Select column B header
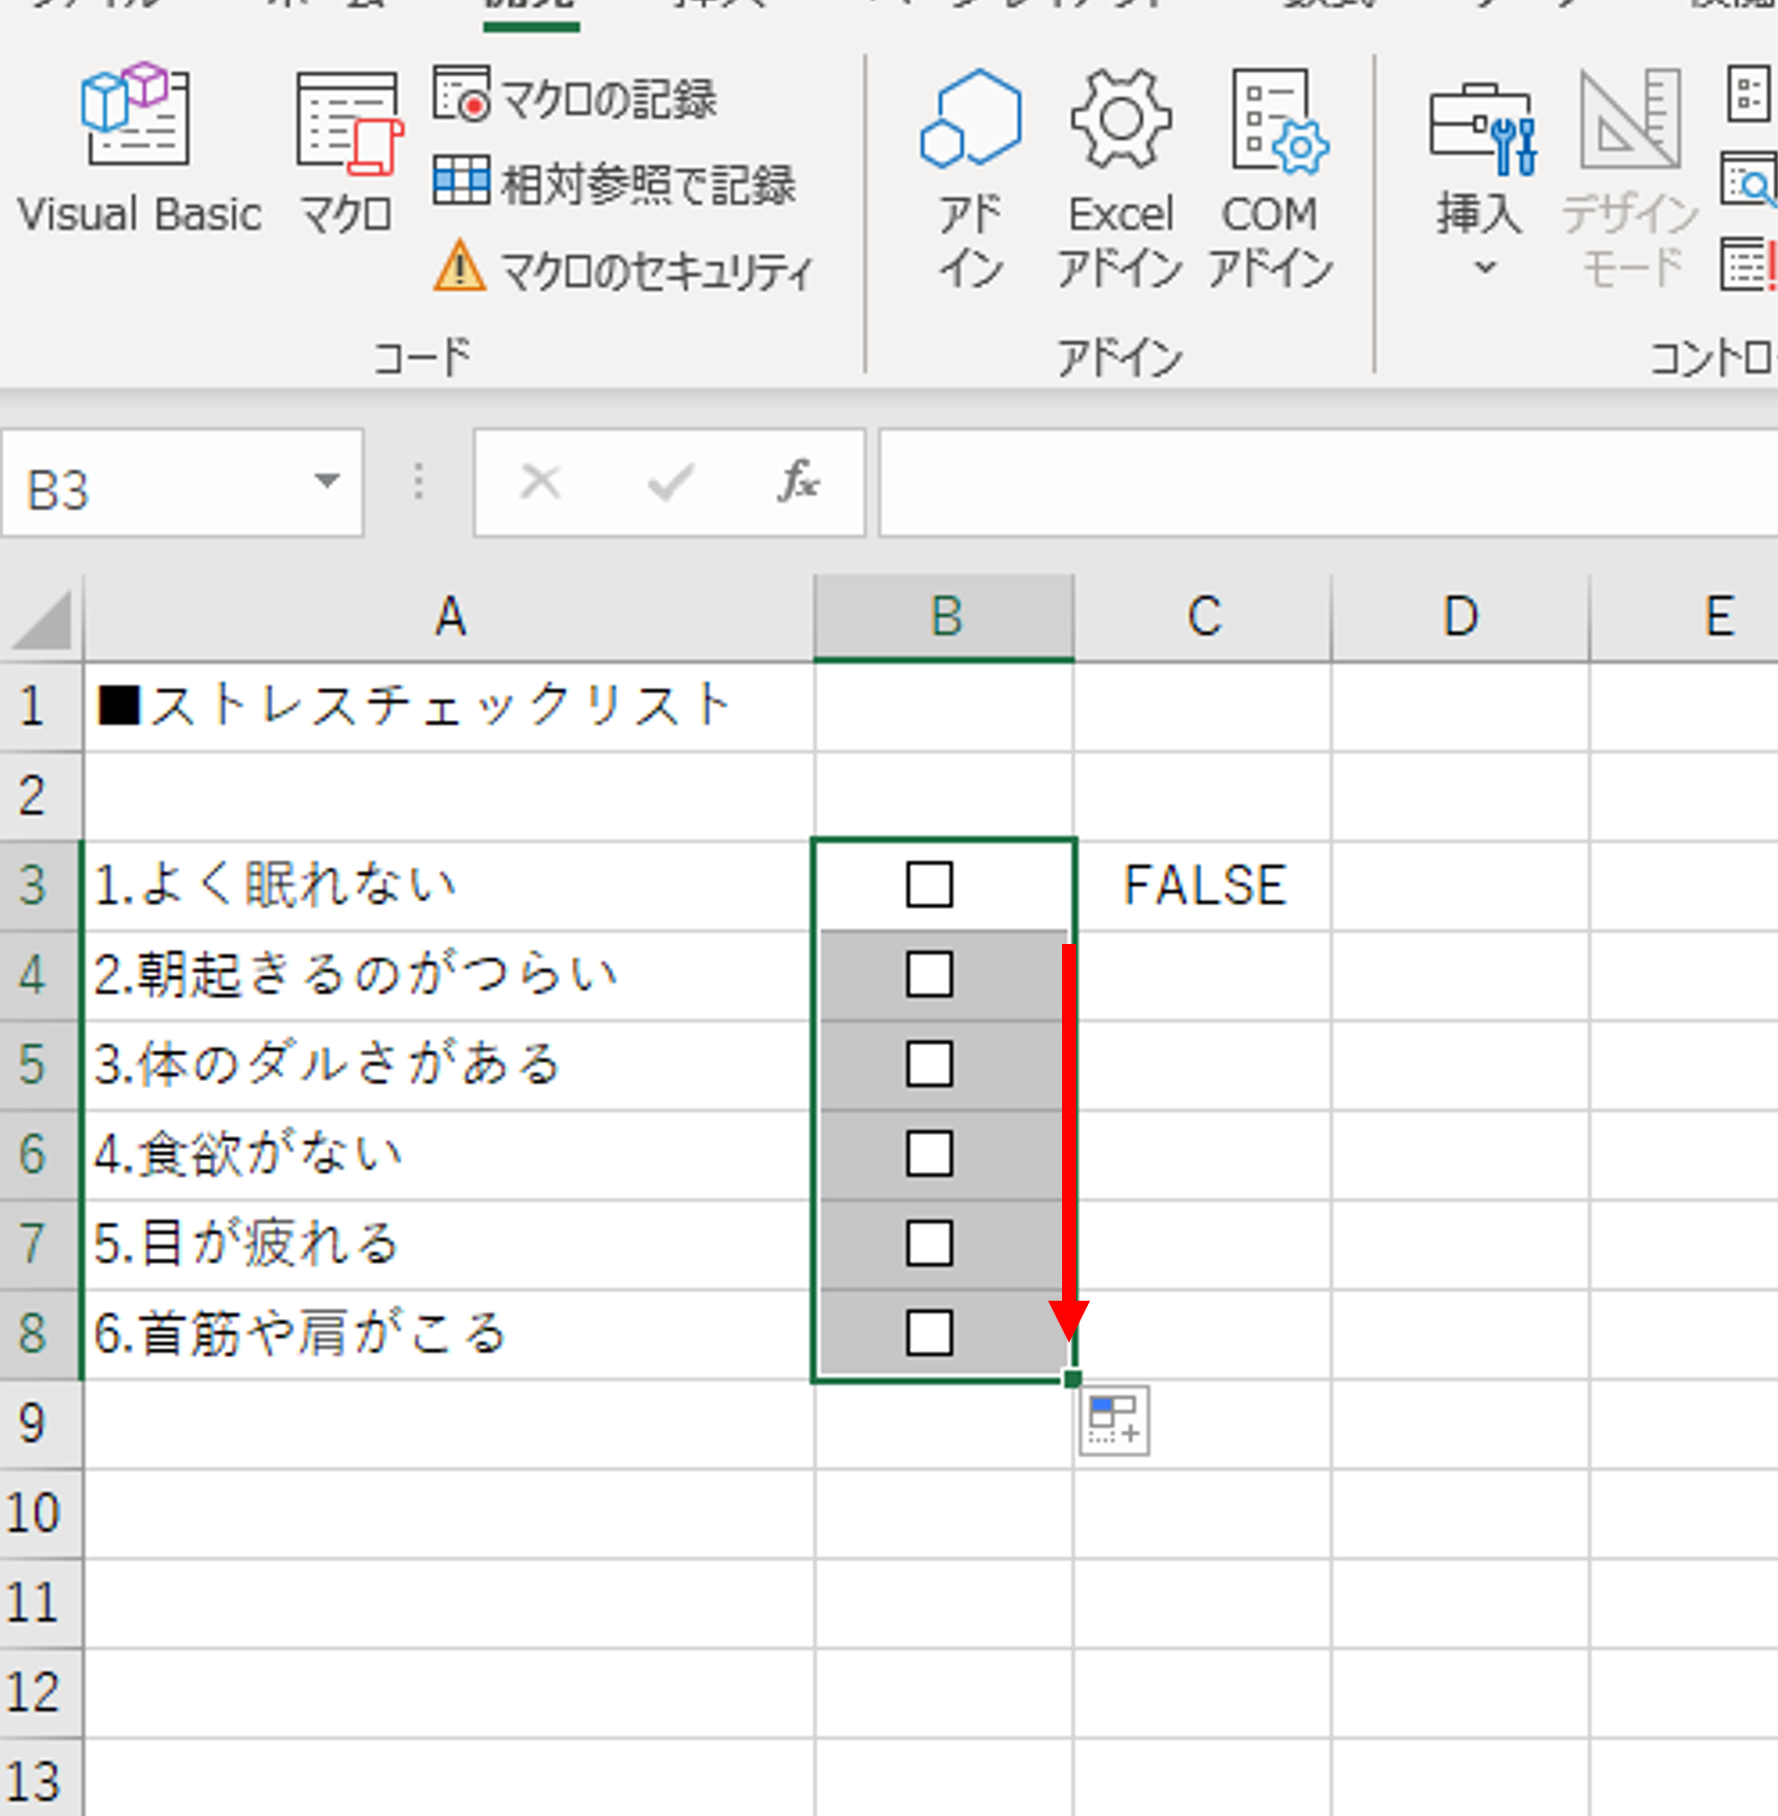The image size is (1778, 1816). [944, 616]
